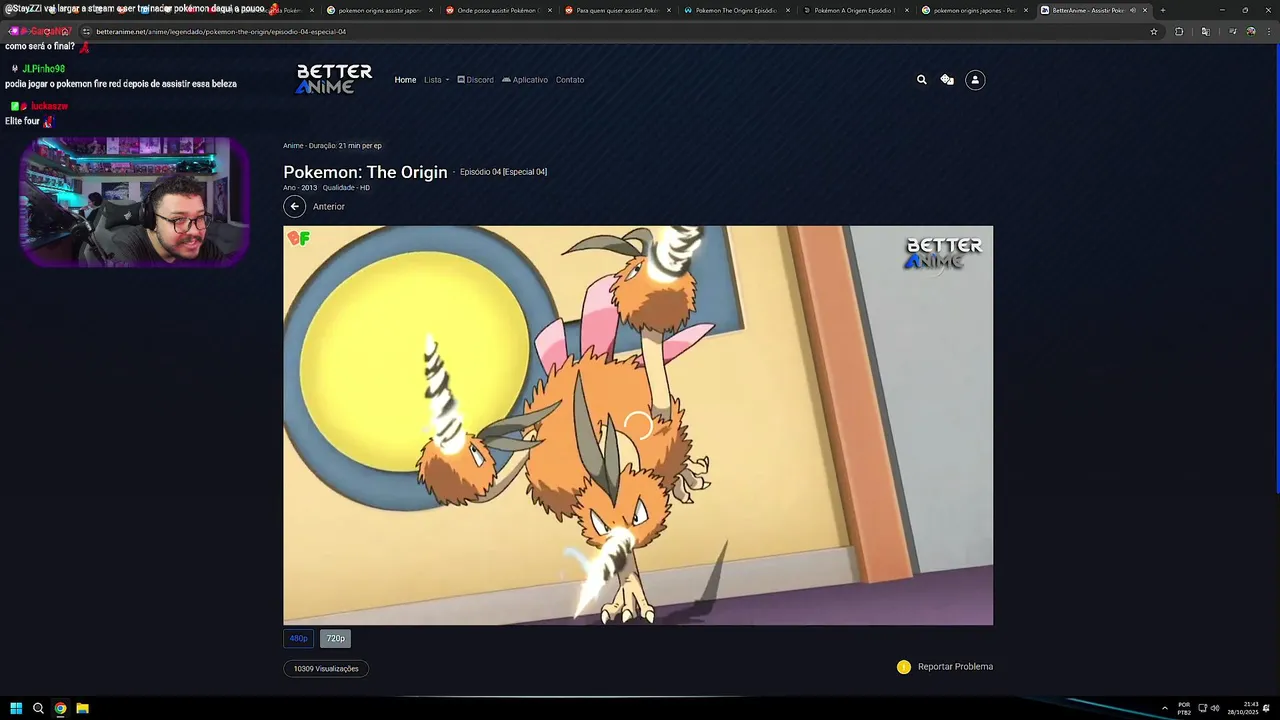This screenshot has height=720, width=1280.
Task: Switch to 'Pokemon The Origins Episódio' tab
Action: (735, 10)
